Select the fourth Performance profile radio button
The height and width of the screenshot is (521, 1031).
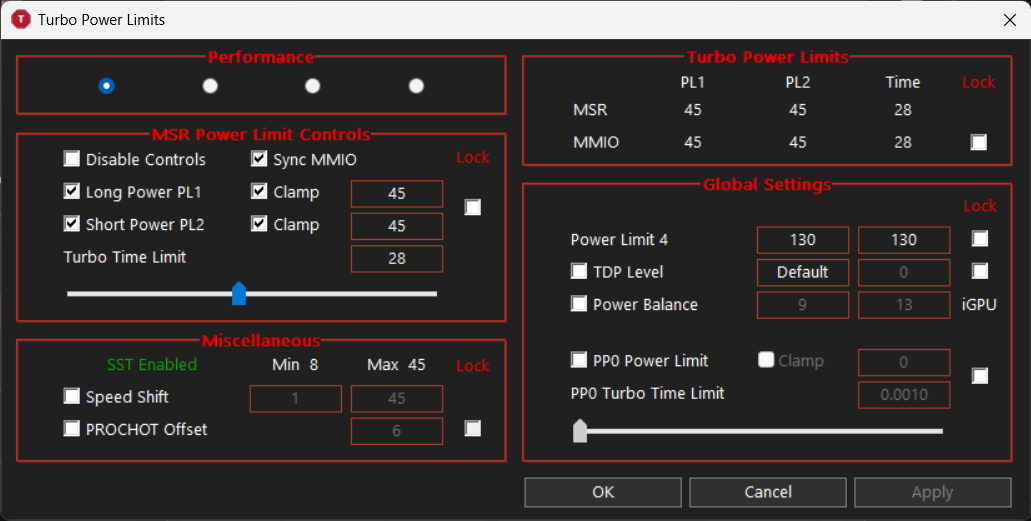pos(416,86)
